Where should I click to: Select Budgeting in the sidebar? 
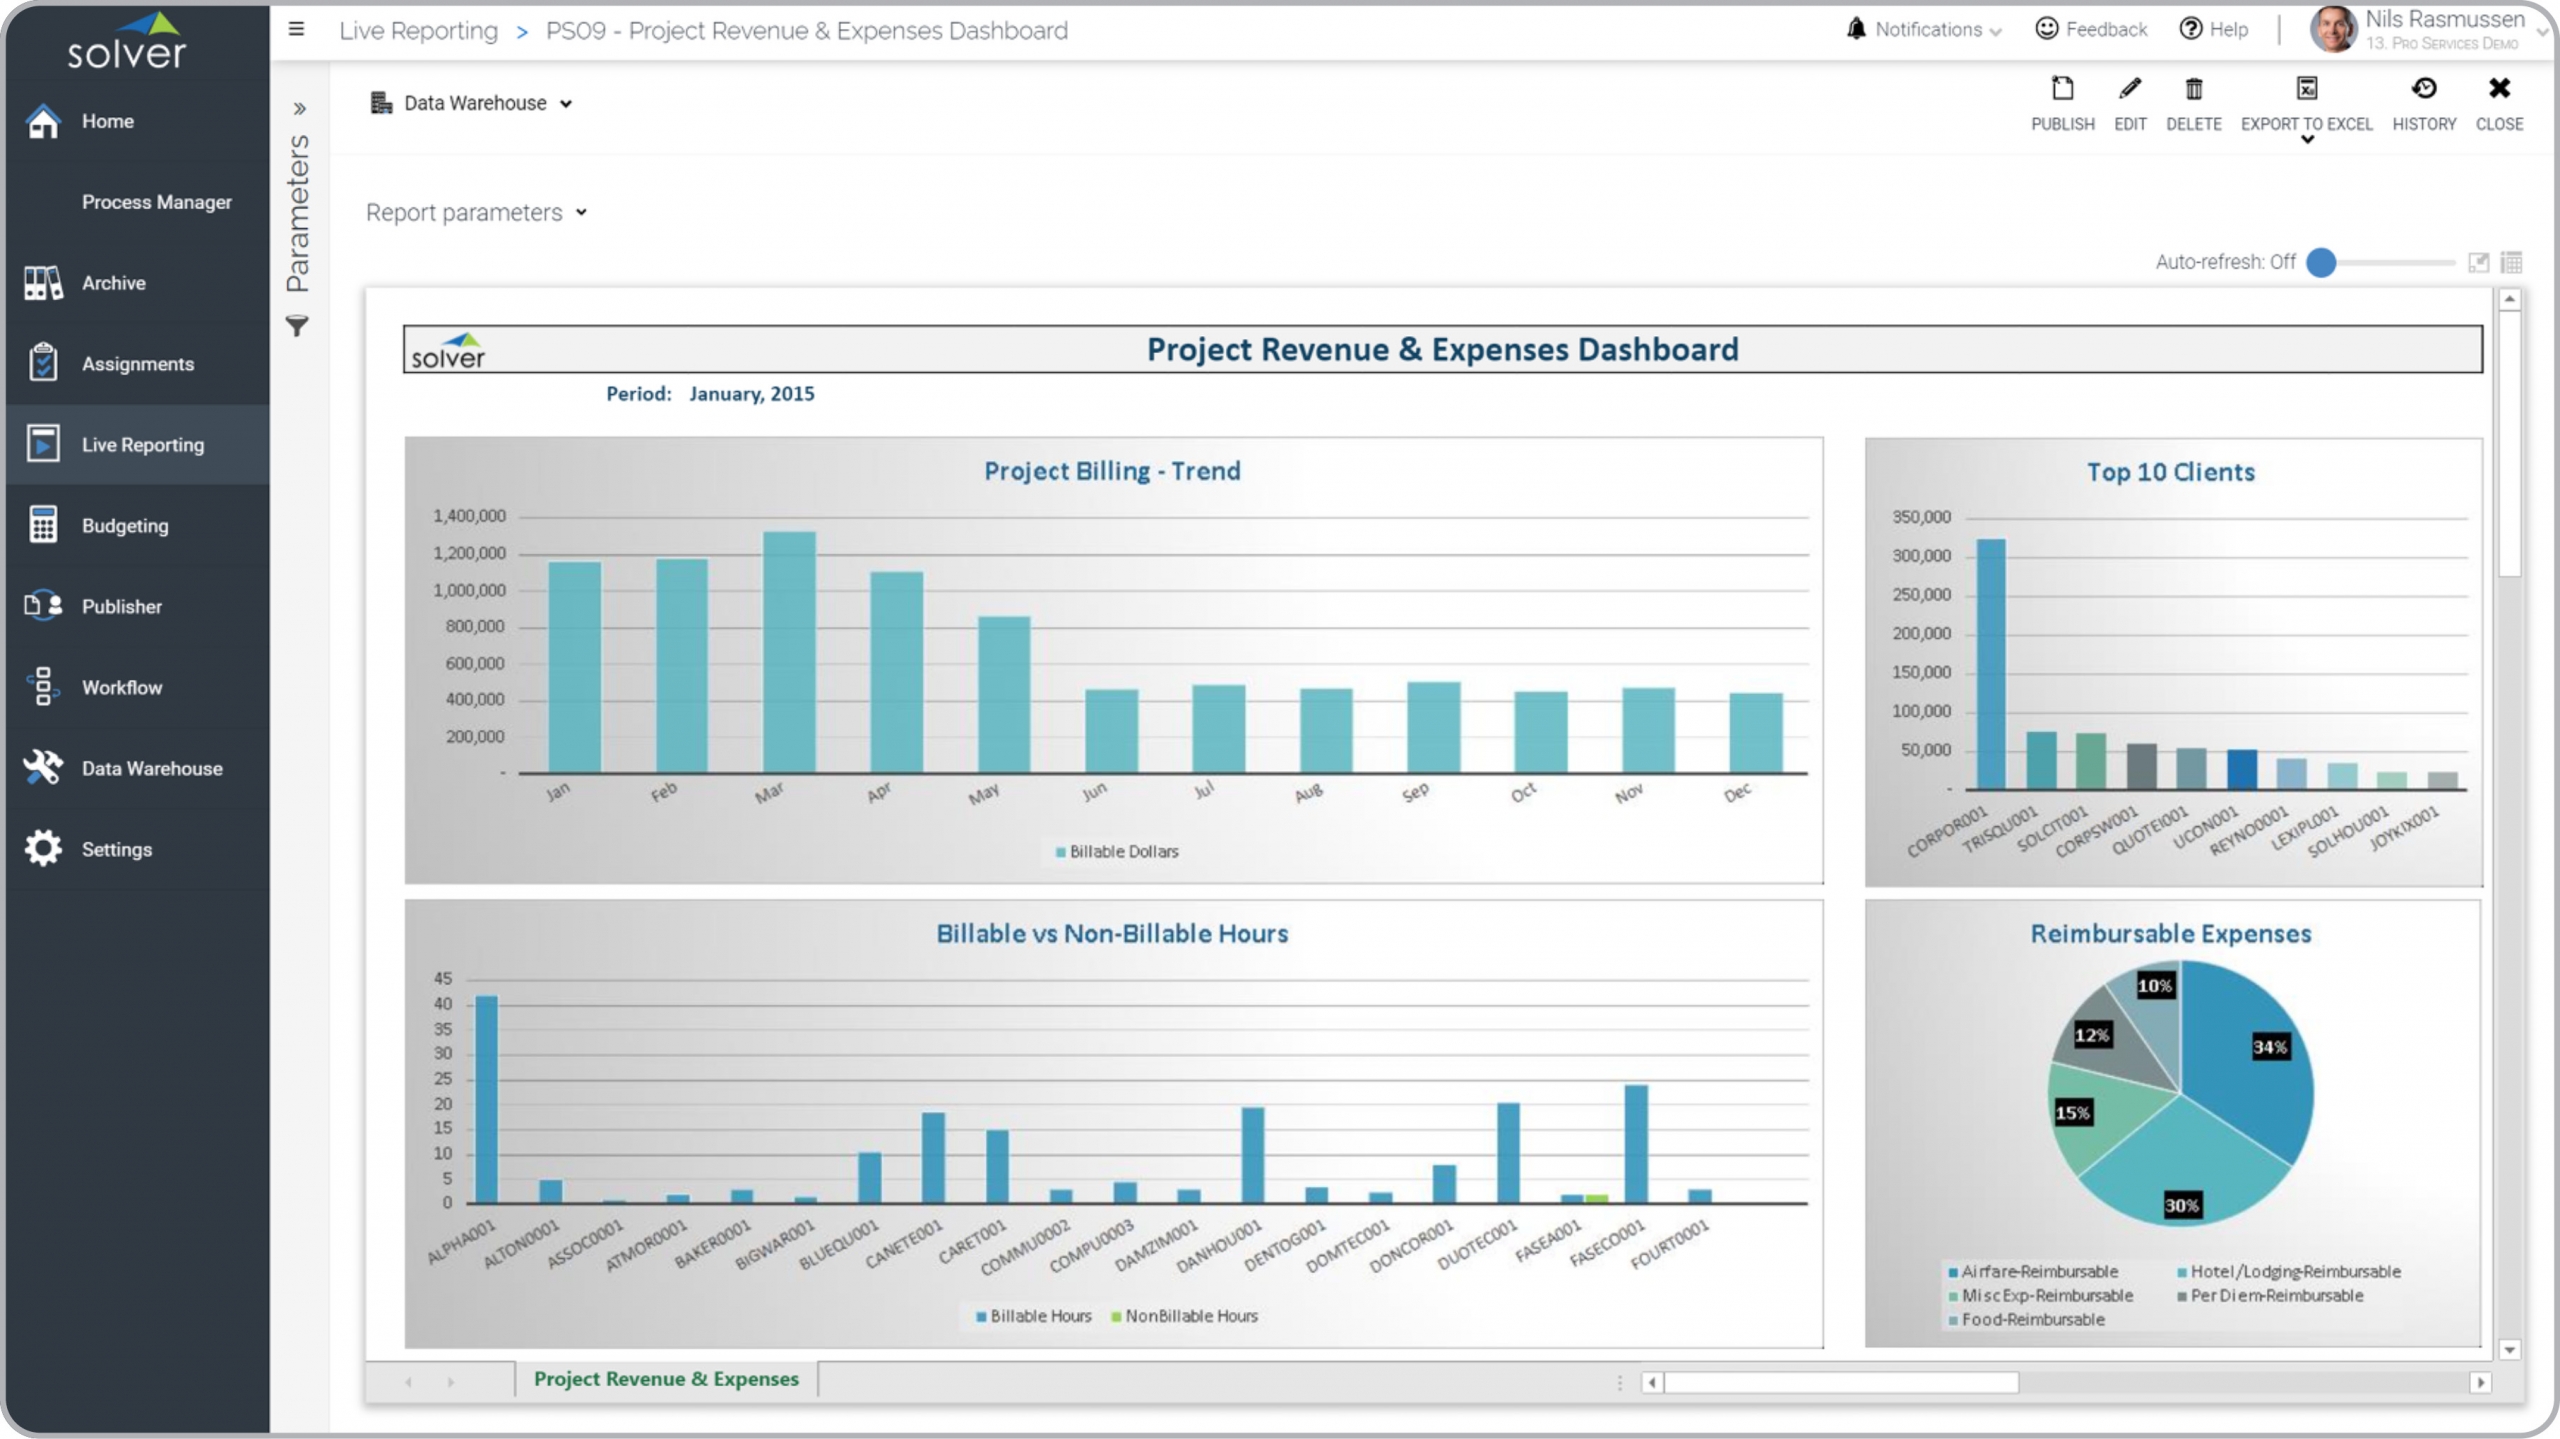tap(125, 525)
